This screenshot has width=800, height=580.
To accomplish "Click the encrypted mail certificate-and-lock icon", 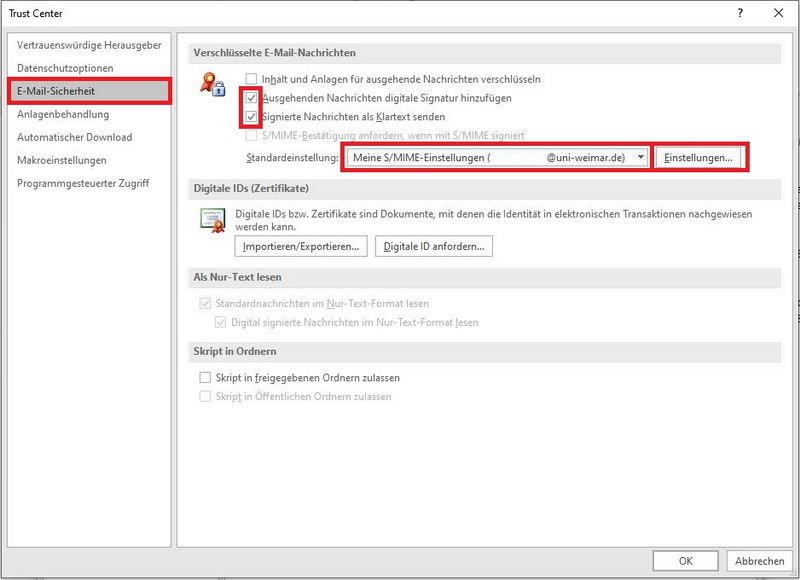I will 213,85.
